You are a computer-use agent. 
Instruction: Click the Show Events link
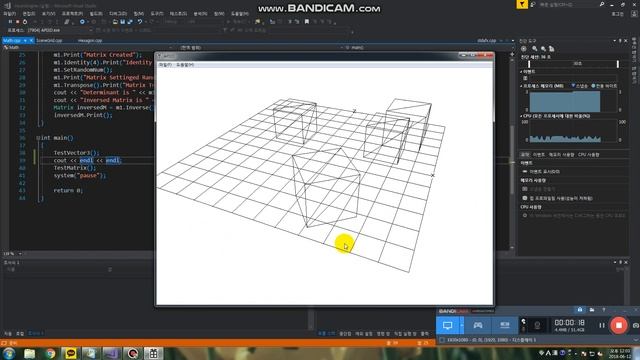[x=544, y=171]
